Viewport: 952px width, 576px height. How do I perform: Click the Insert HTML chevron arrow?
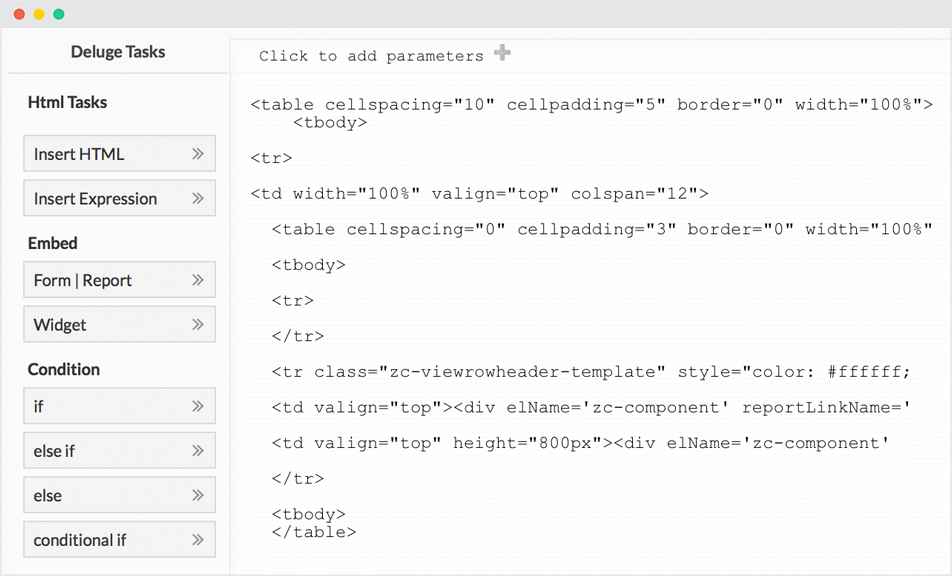click(197, 154)
